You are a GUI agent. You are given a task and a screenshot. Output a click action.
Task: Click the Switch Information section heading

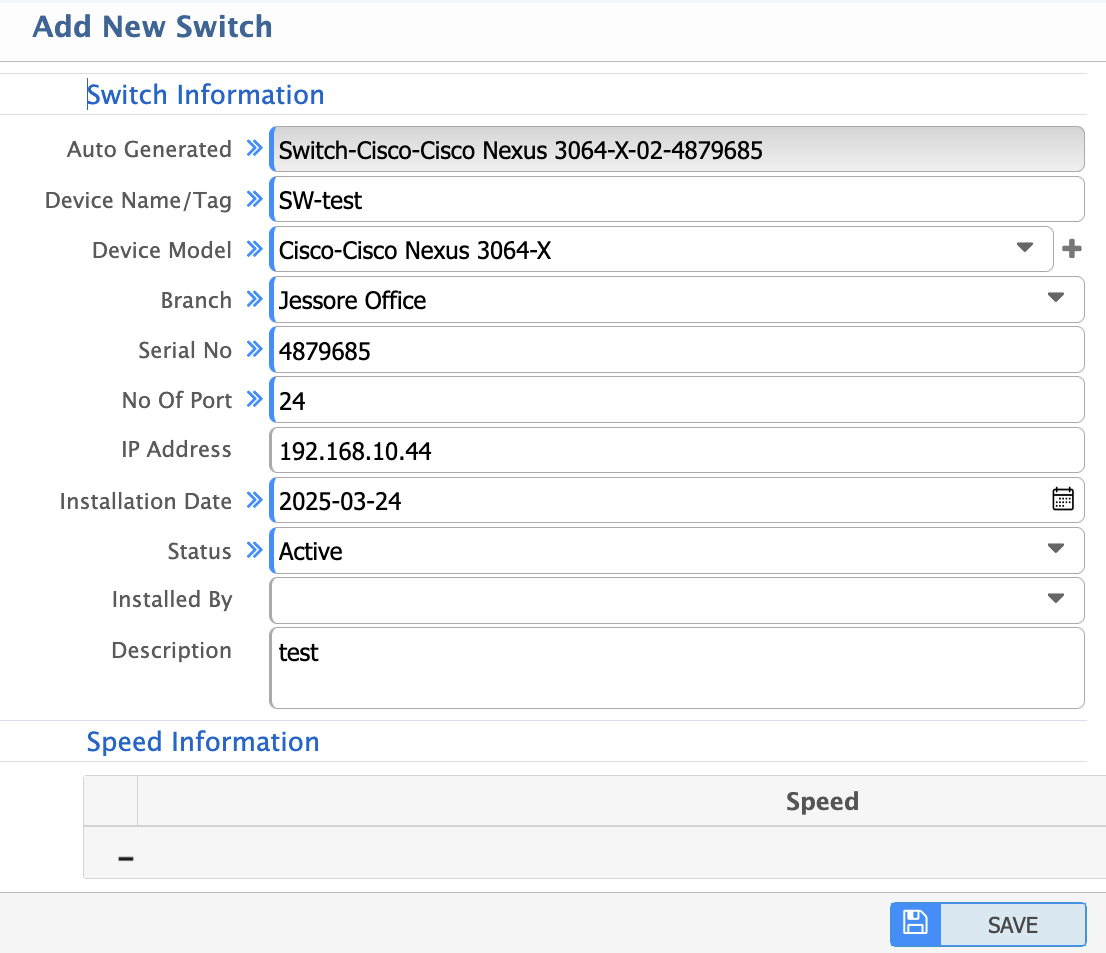(205, 95)
